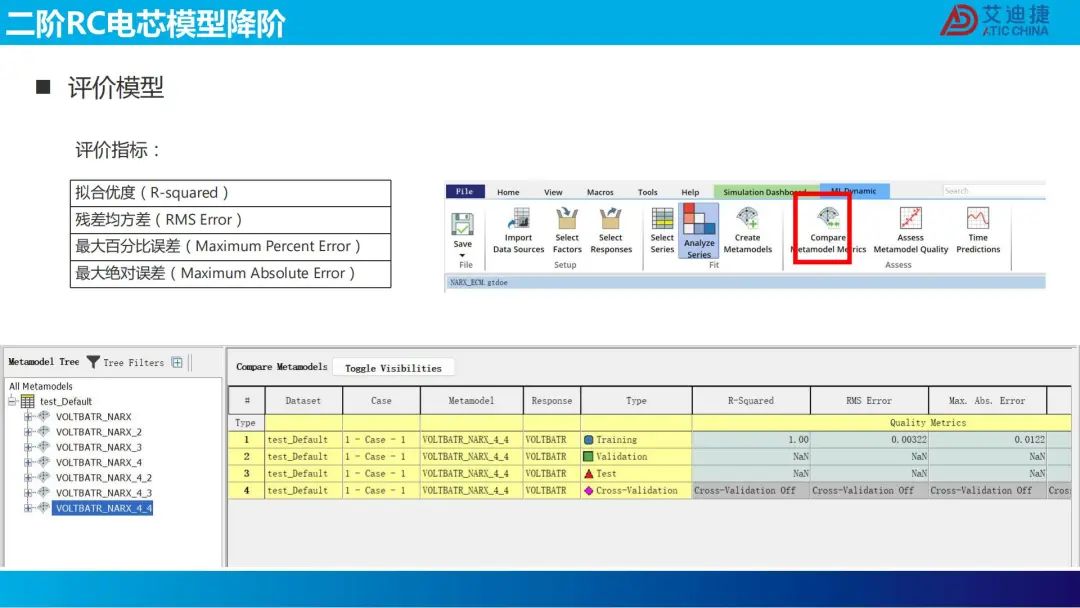Click the expand-all icon beside Tree Filters

point(177,362)
